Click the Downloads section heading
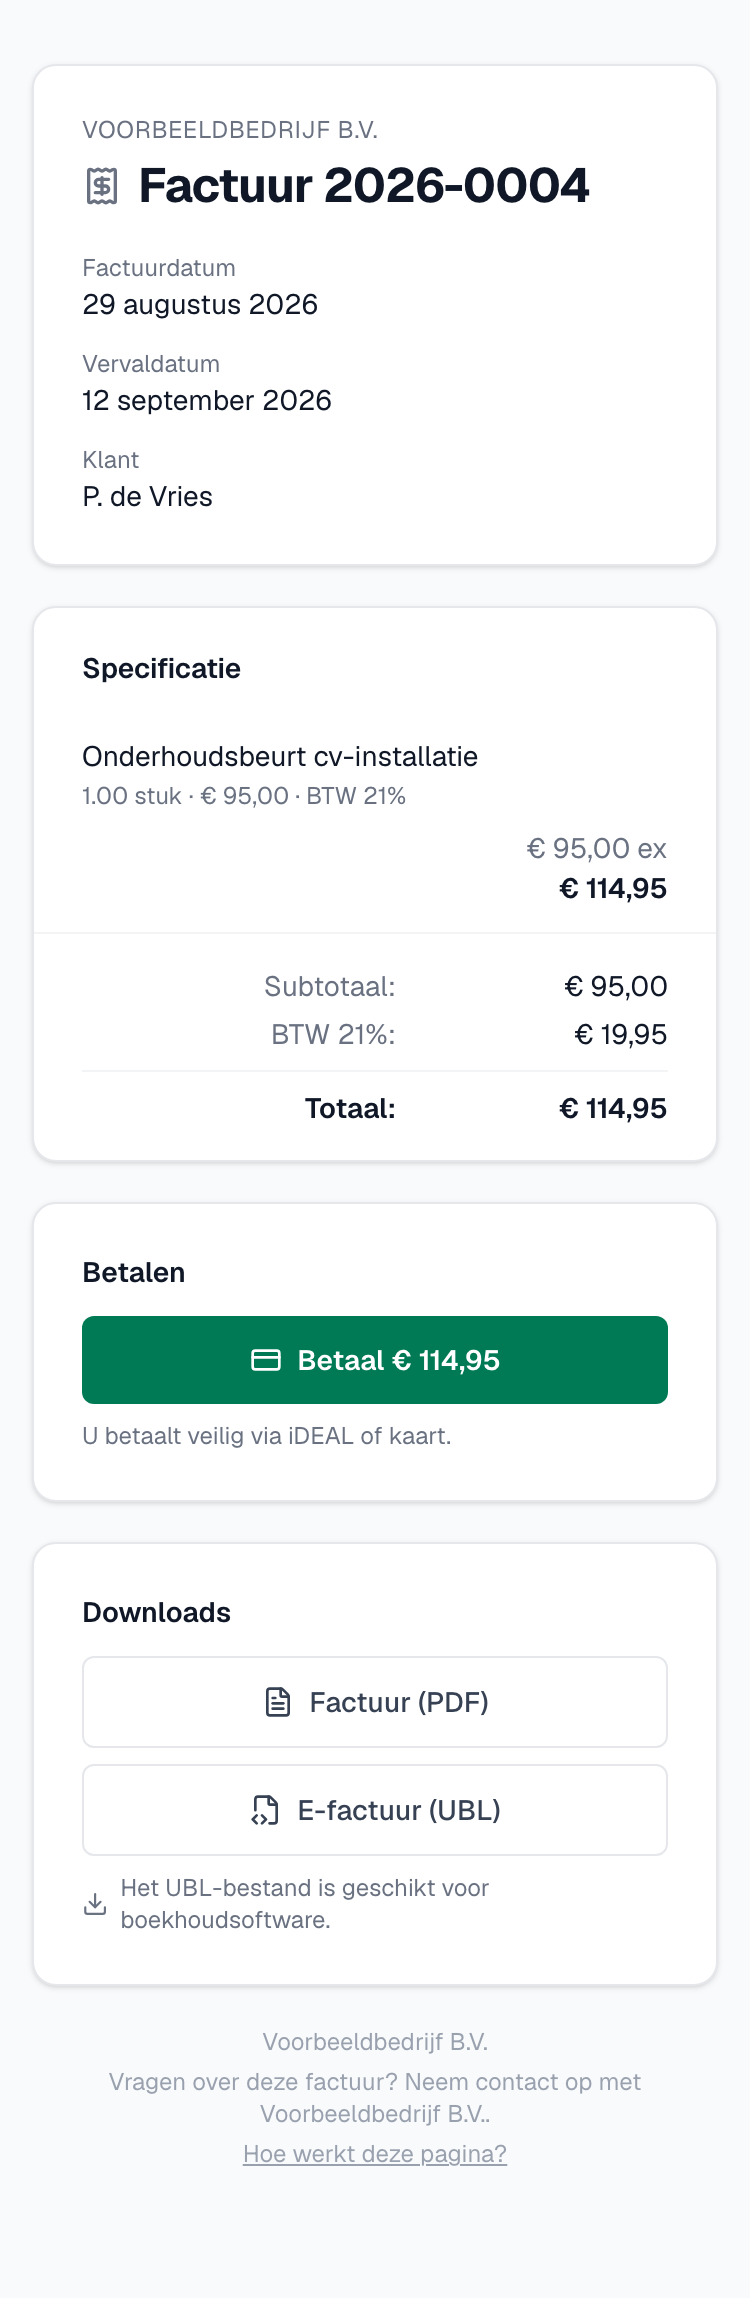This screenshot has height=2298, width=750. point(156,1612)
